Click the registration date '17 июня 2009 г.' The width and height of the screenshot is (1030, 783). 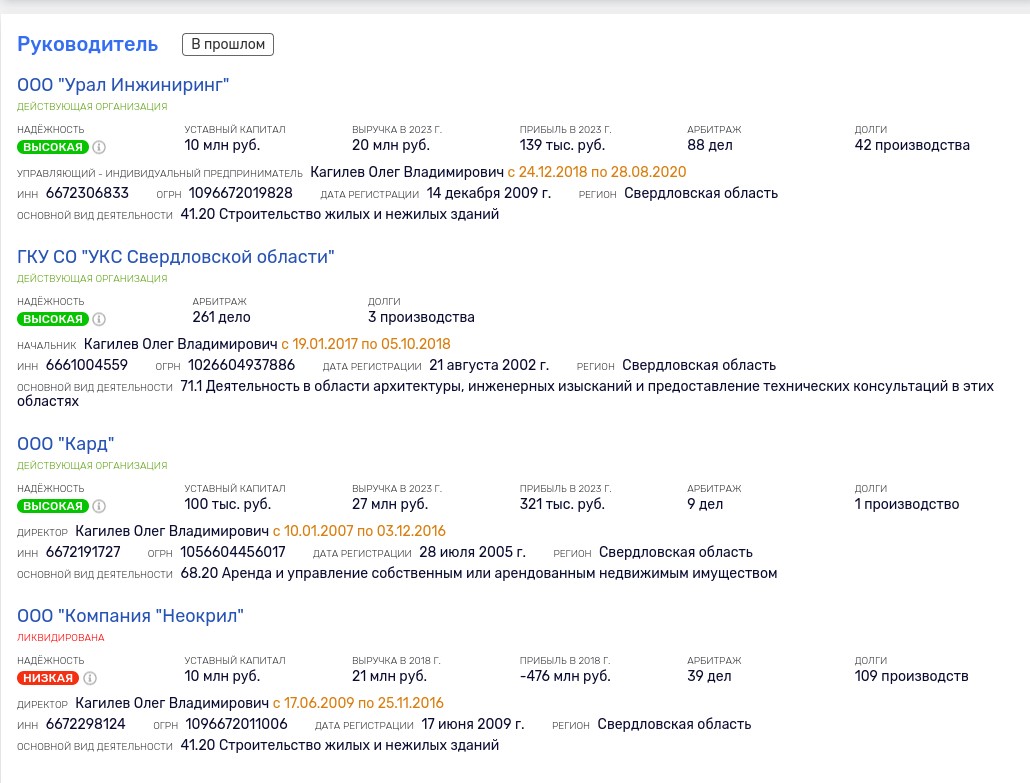[473, 725]
